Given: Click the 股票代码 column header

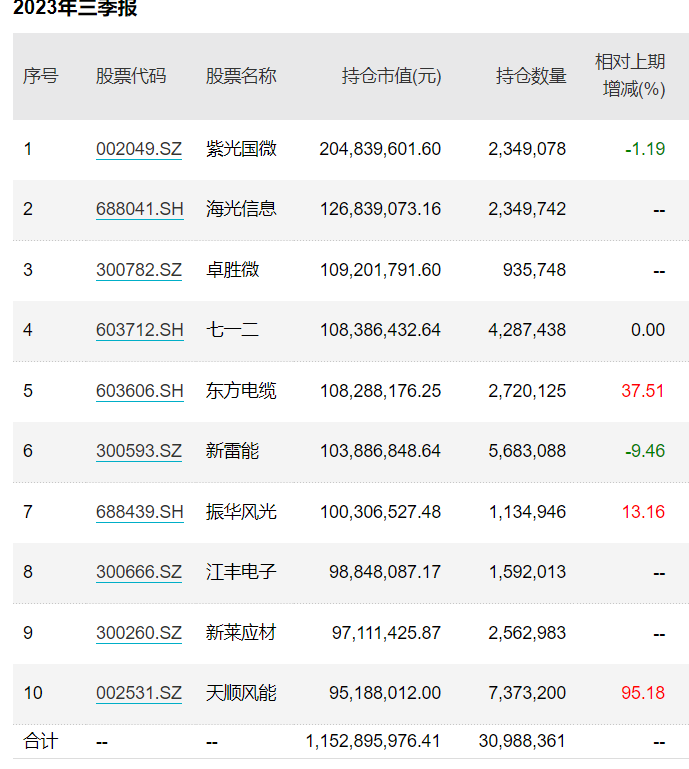Looking at the screenshot, I should pos(131,76).
